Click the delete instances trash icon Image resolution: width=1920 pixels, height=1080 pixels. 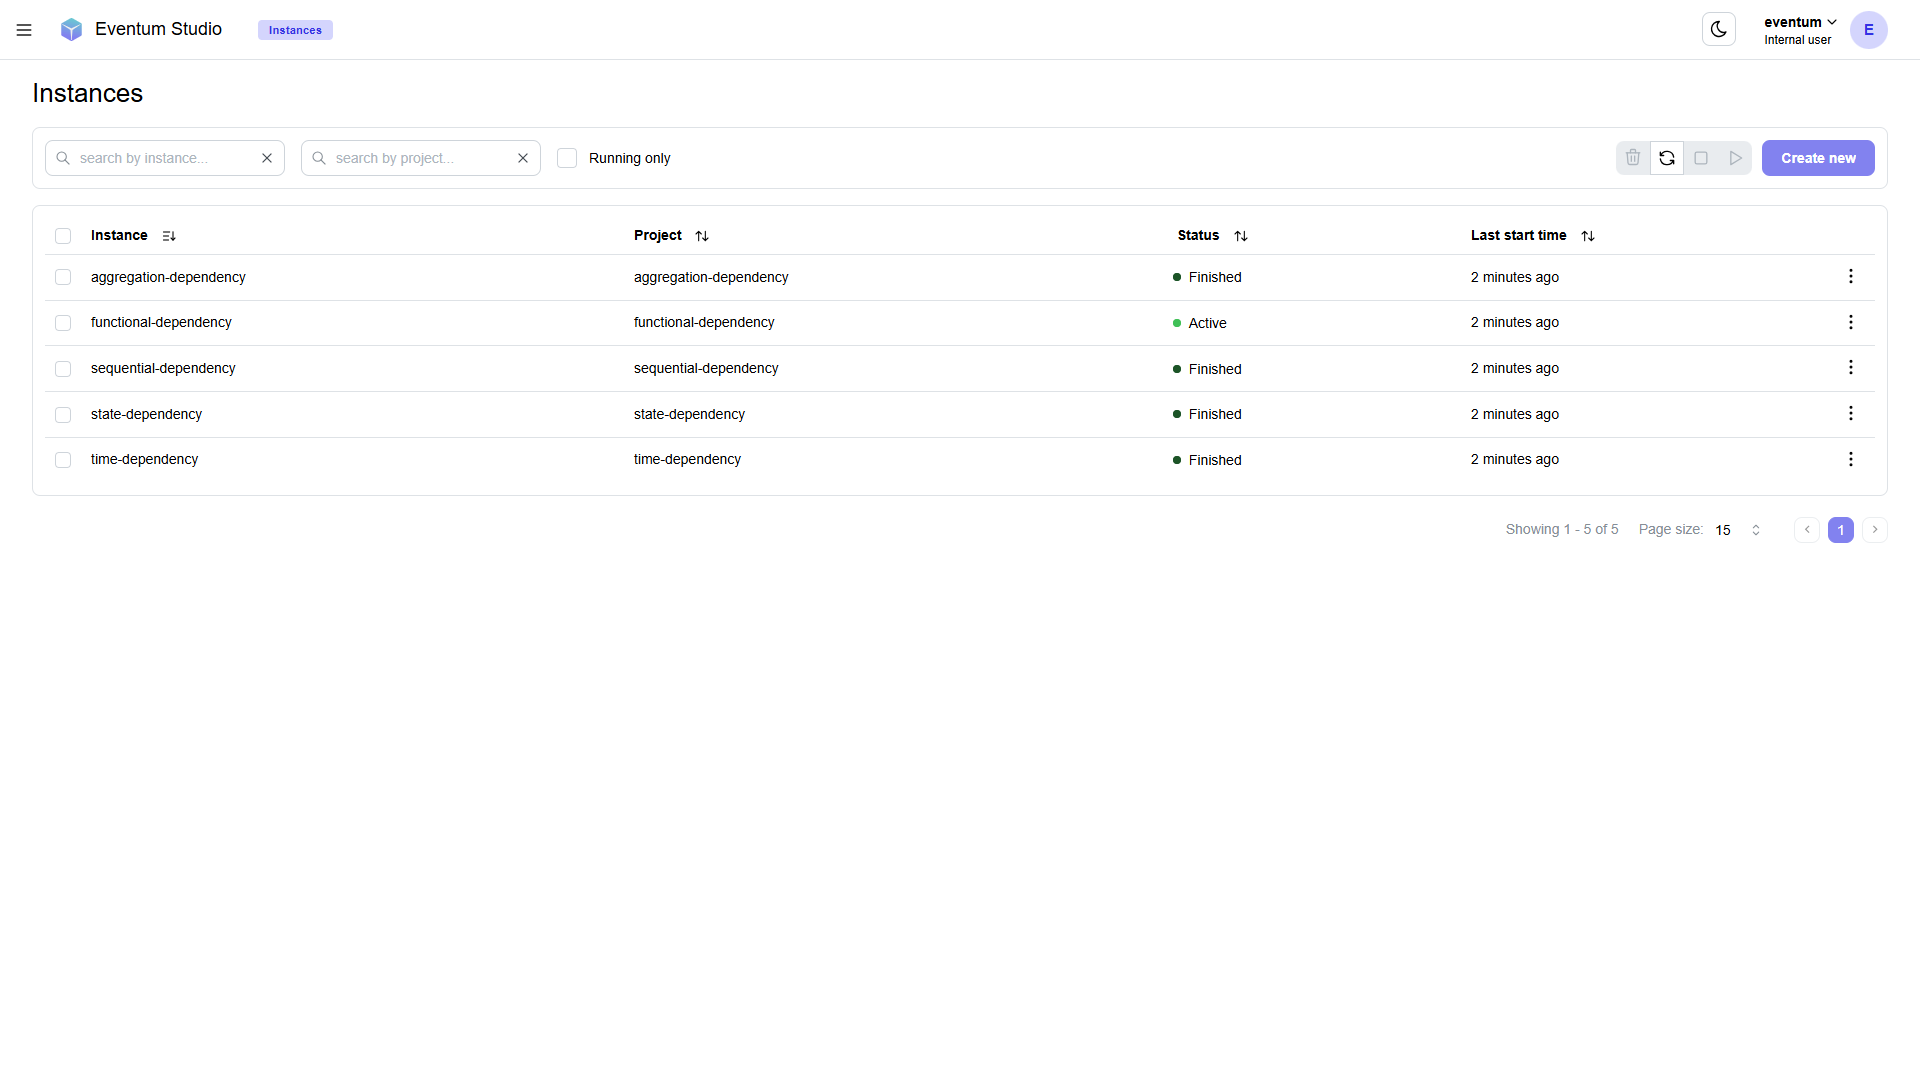1633,158
